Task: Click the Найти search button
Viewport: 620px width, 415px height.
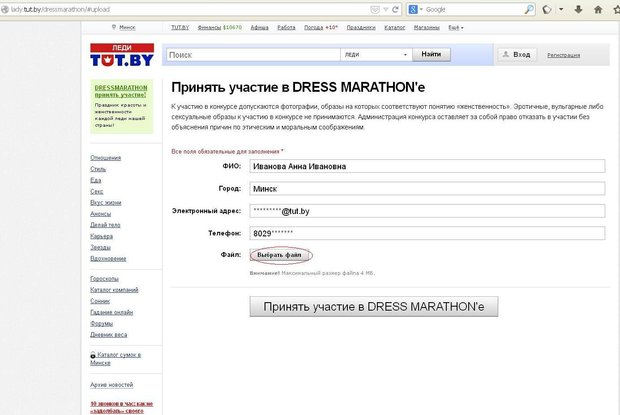Action: (431, 54)
